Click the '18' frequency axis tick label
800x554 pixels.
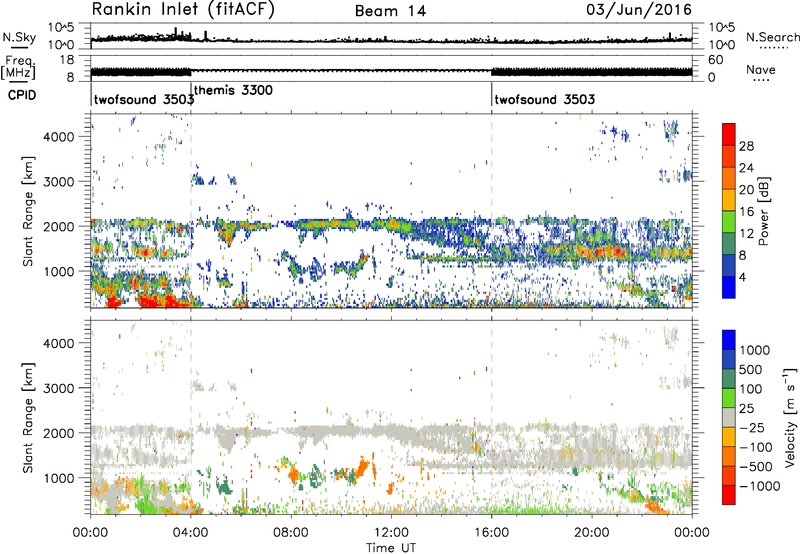coord(67,60)
